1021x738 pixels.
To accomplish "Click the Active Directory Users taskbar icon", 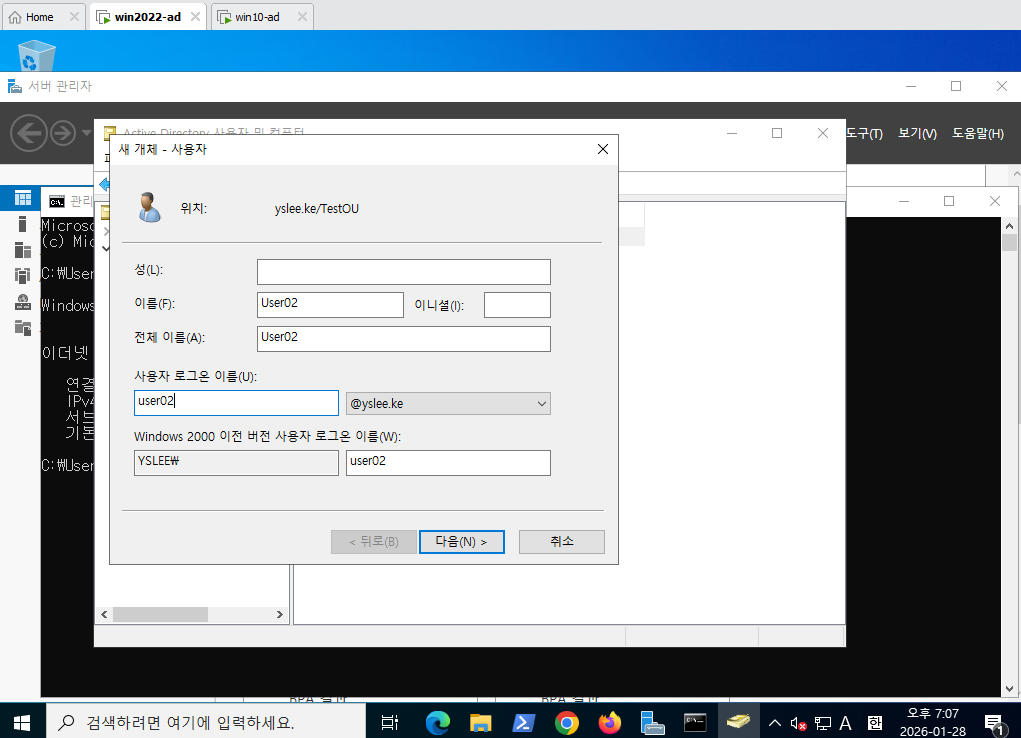I will tap(738, 722).
